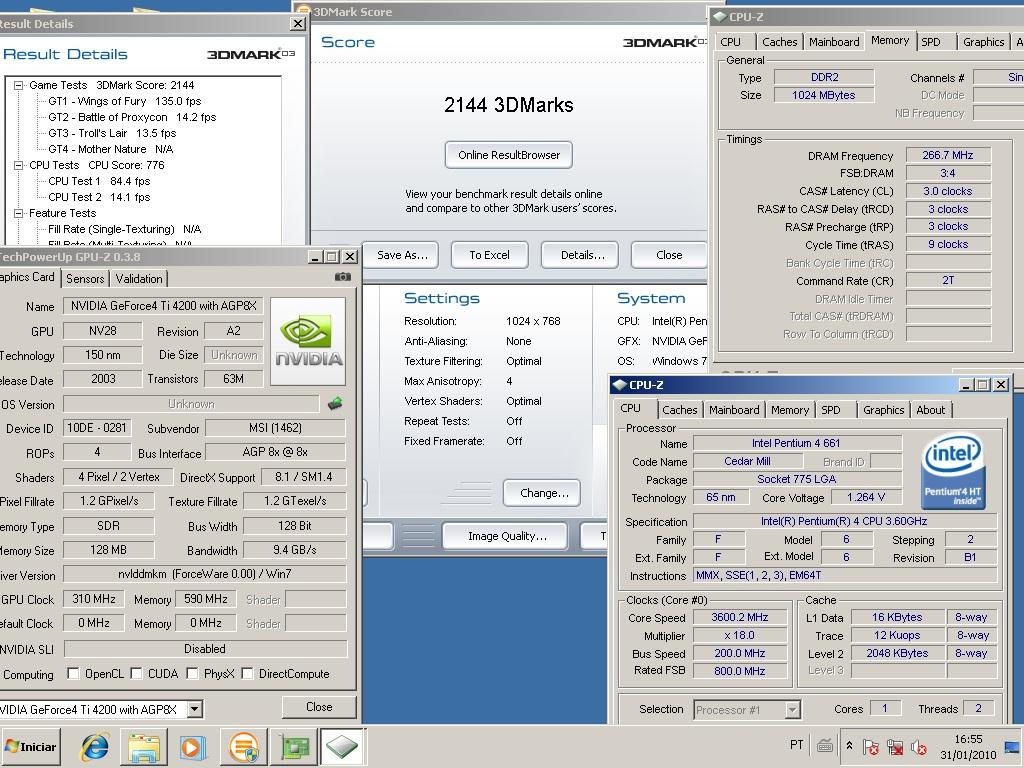
Task: Open Internet Explorer from the taskbar
Action: (95, 746)
